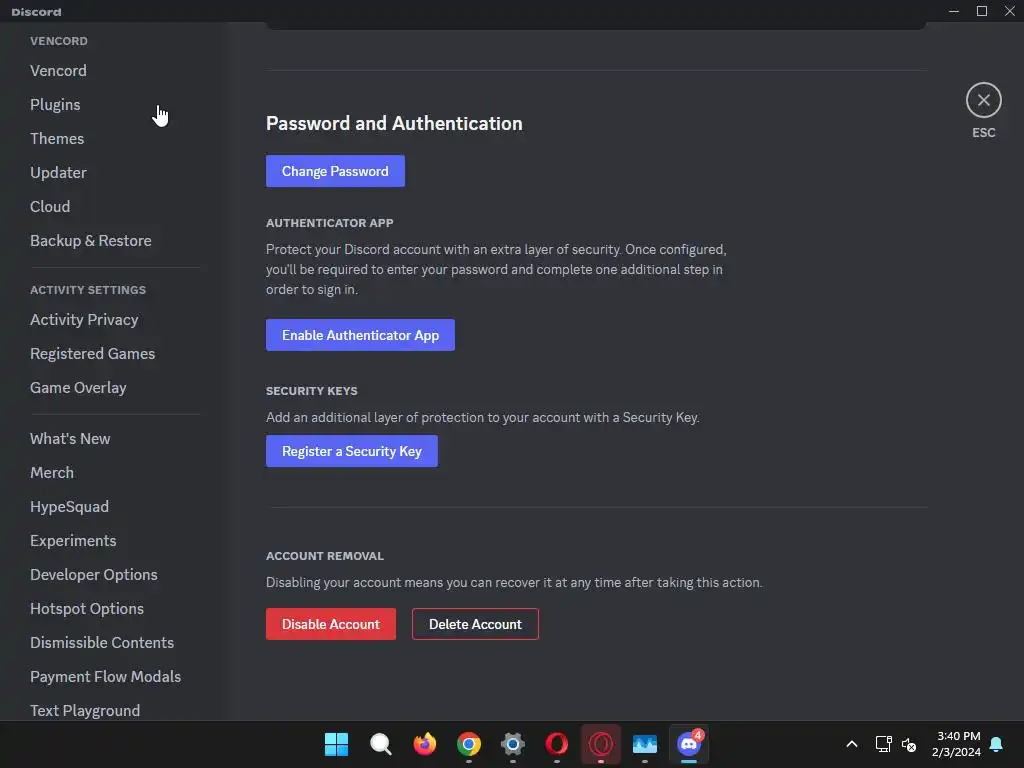Open the Opera GX taskbar icon
The image size is (1024, 768).
pos(601,744)
